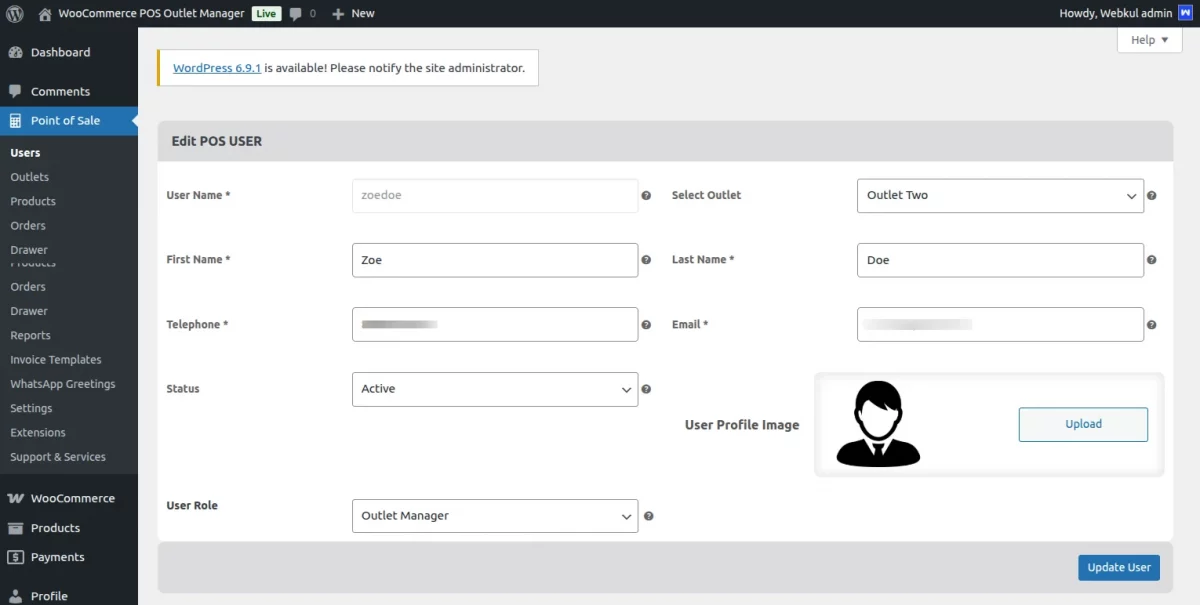Open the comments bubble icon in admin bar
The image size is (1200, 605).
[296, 14]
